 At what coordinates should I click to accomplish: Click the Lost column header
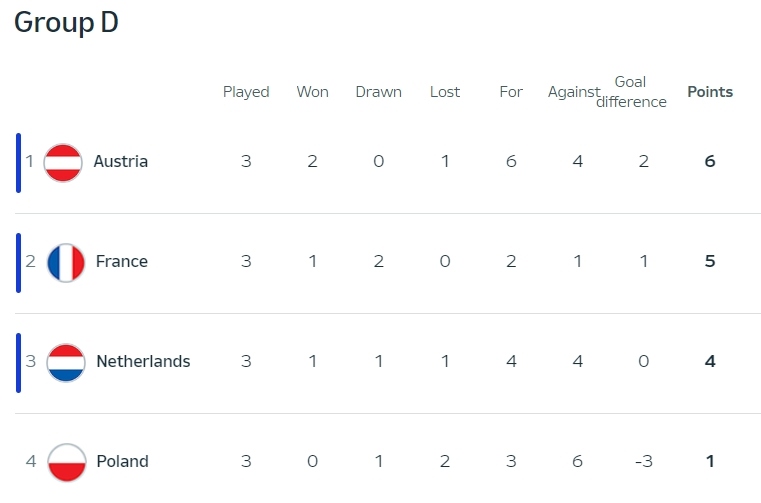(x=445, y=92)
